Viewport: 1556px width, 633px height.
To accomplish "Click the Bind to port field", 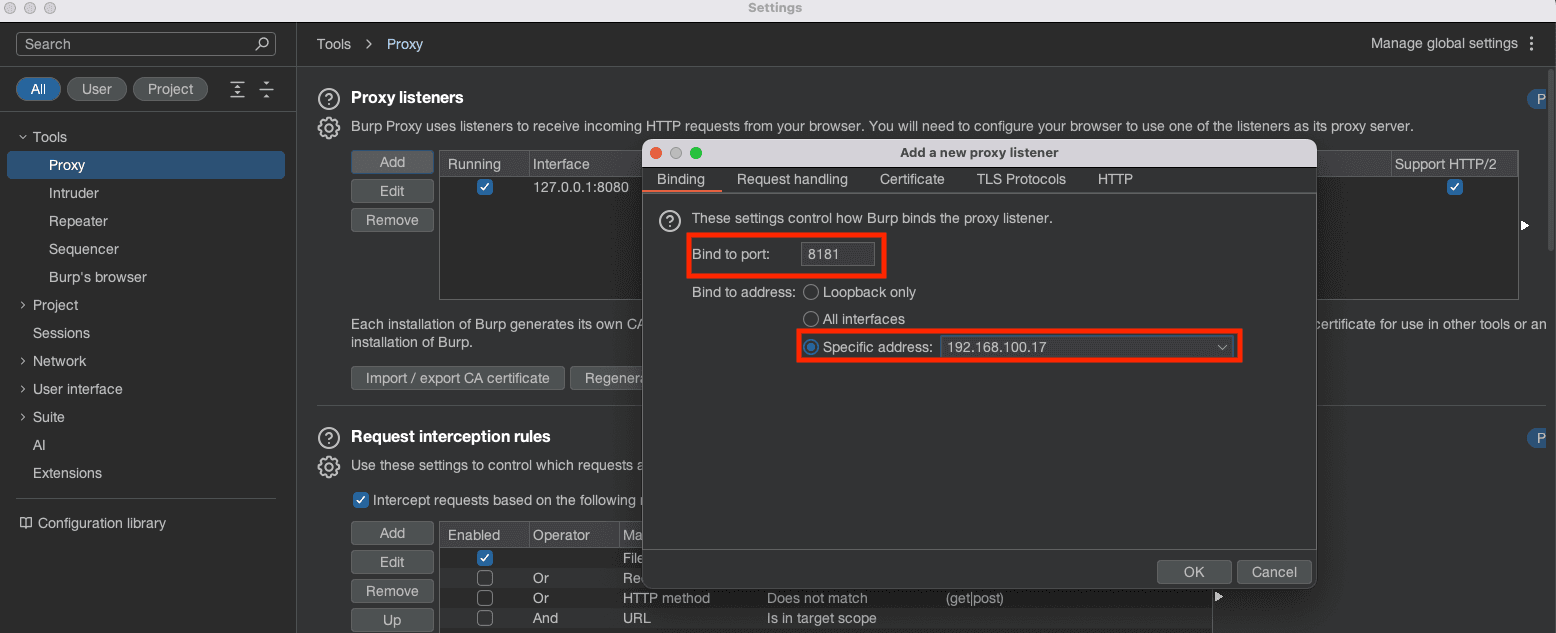I will click(838, 255).
